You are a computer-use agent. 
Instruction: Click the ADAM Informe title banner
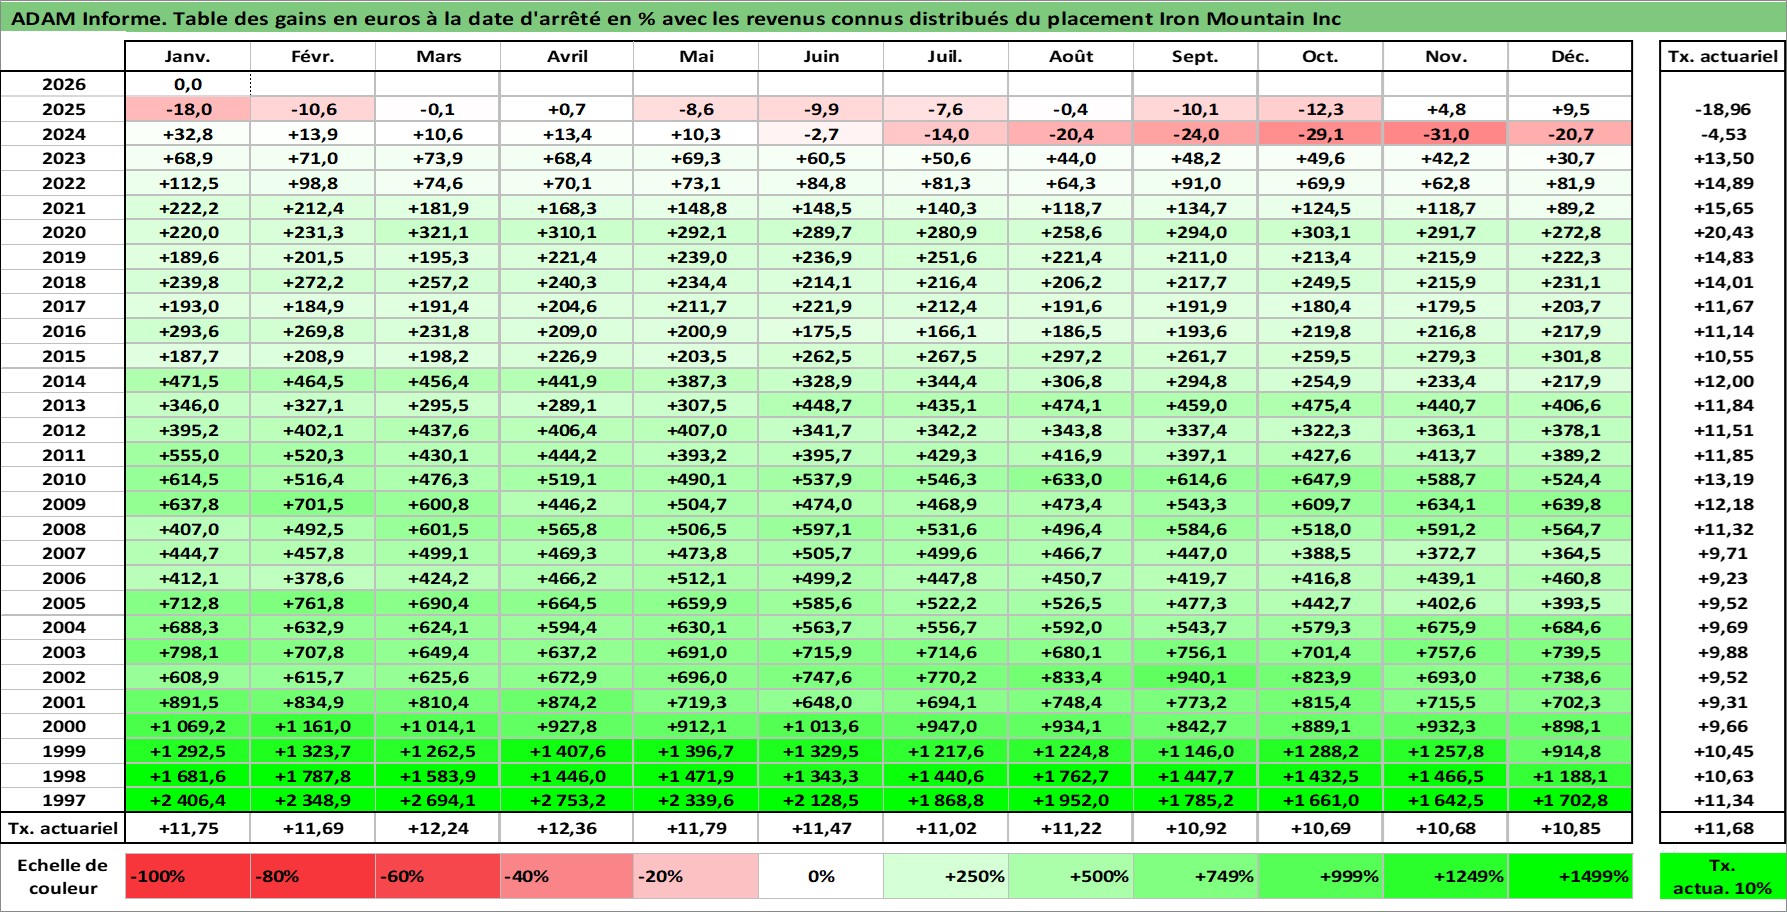click(x=893, y=18)
